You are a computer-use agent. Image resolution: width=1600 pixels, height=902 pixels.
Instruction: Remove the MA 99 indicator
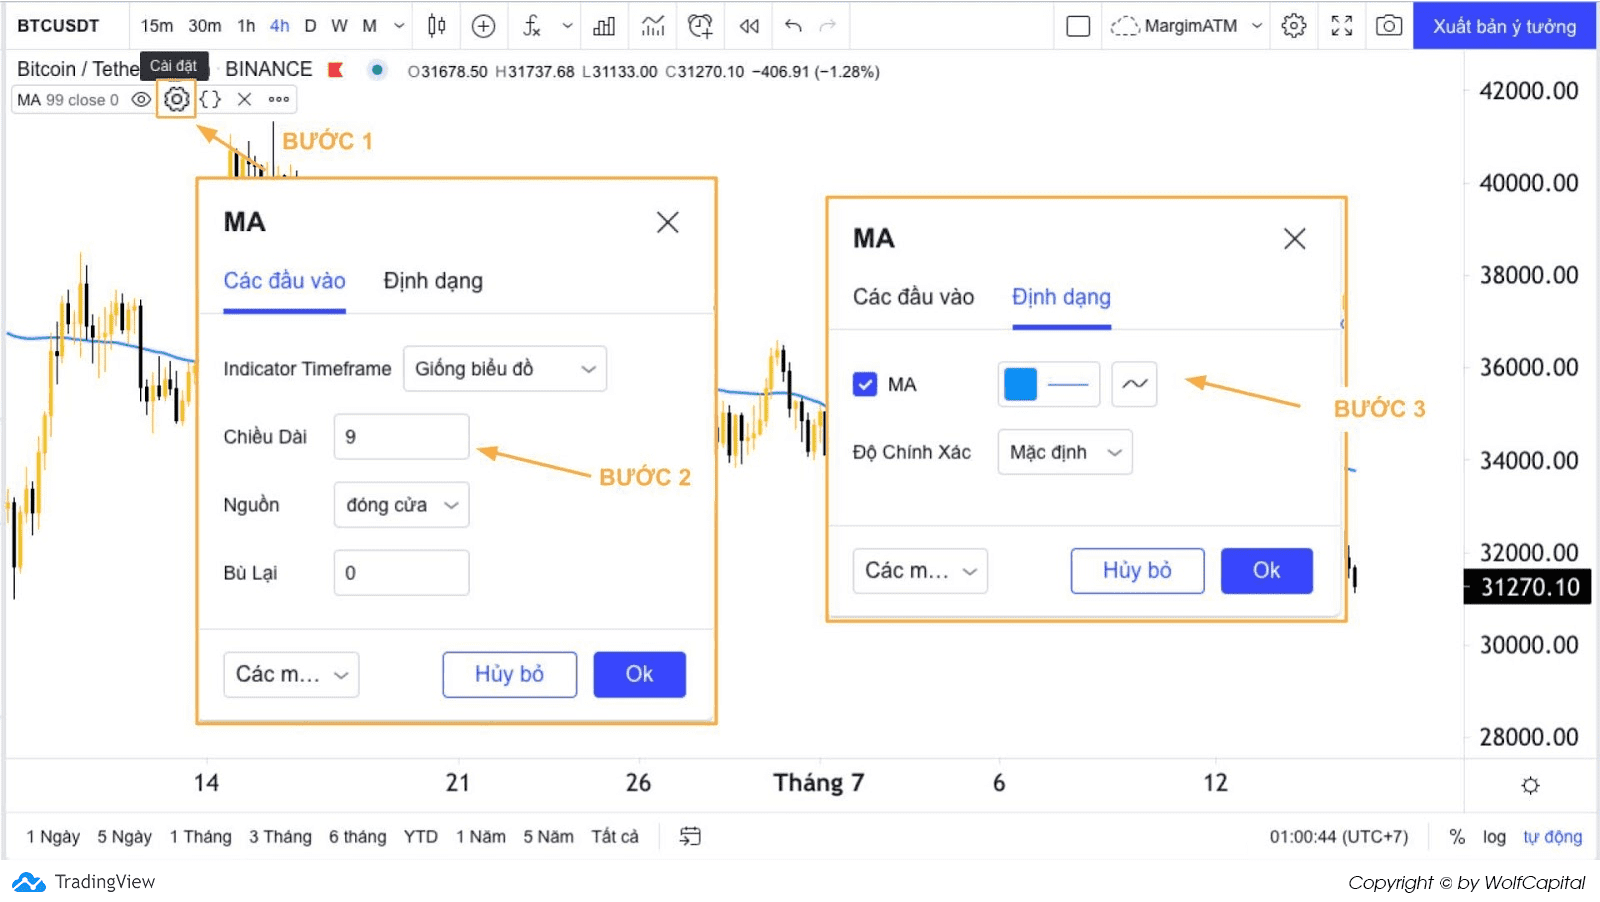[244, 99]
